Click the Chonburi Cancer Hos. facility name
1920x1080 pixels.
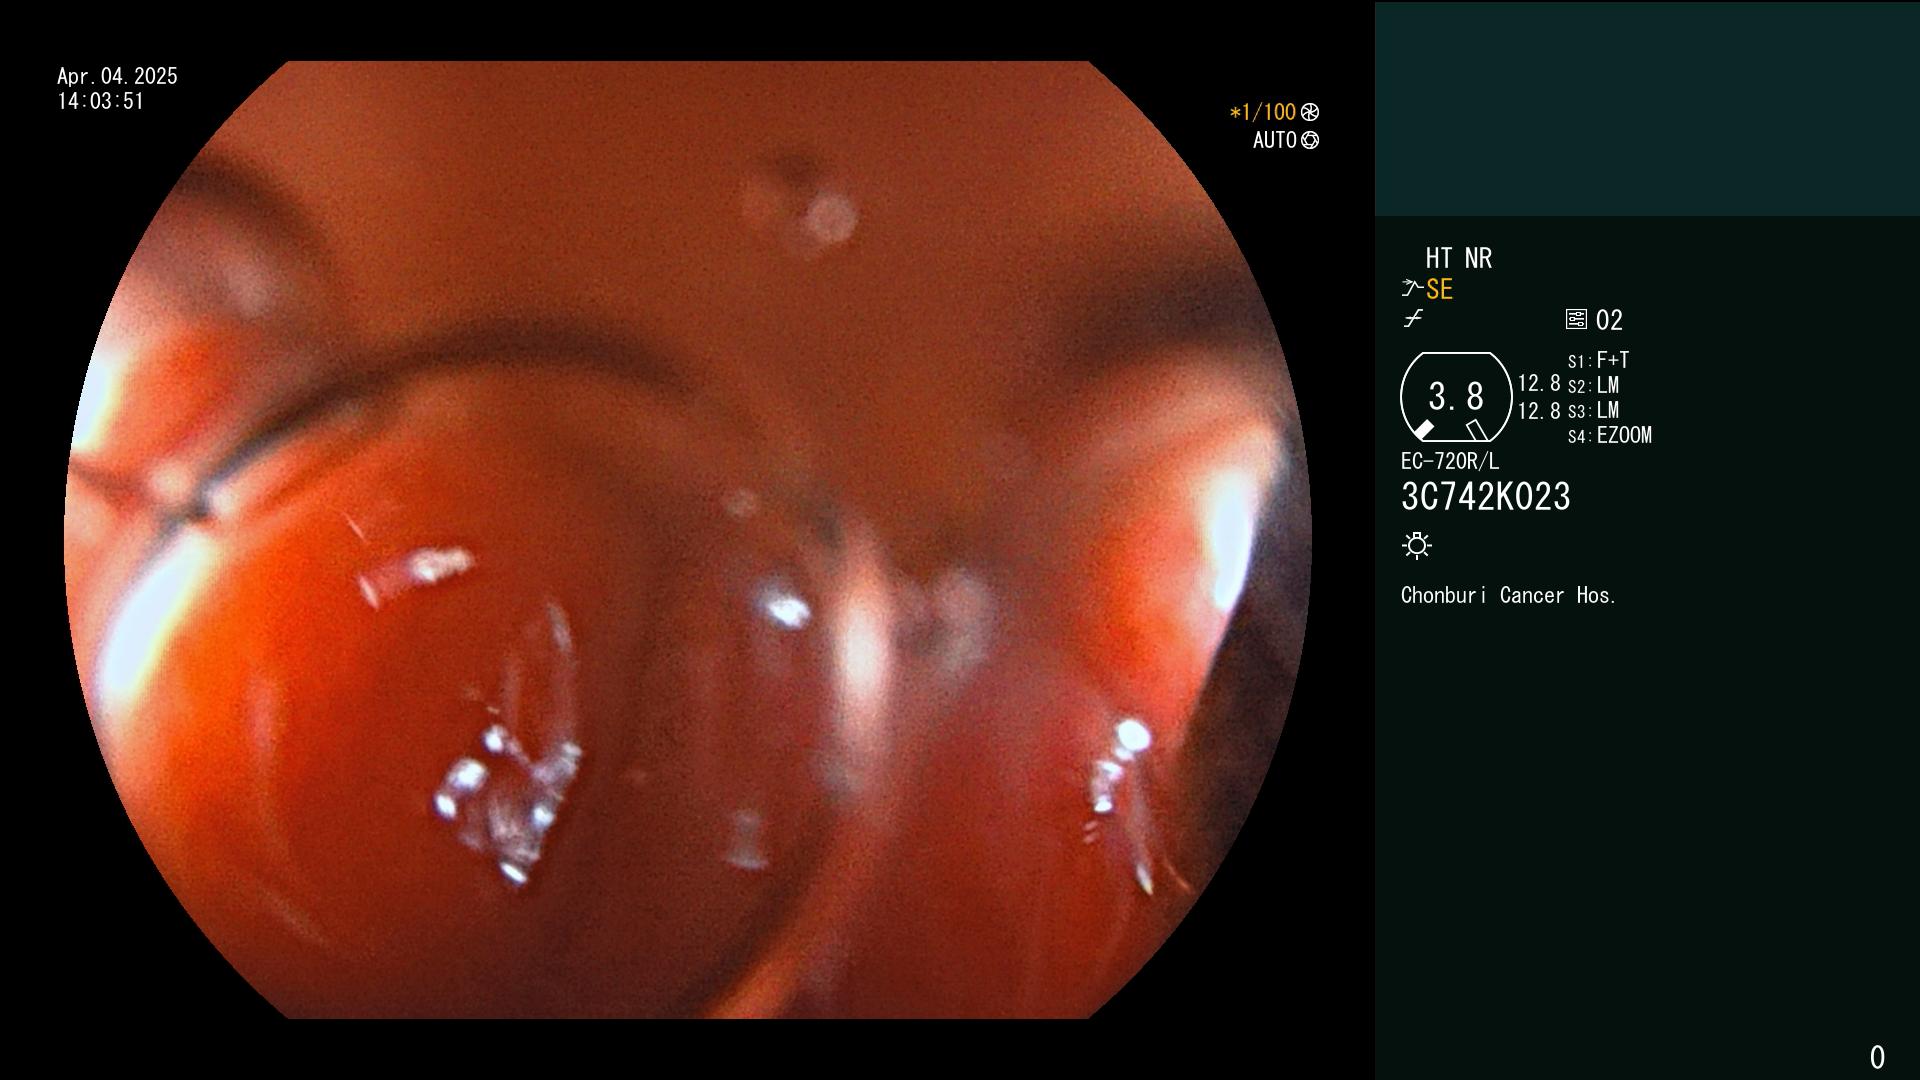pos(1508,595)
